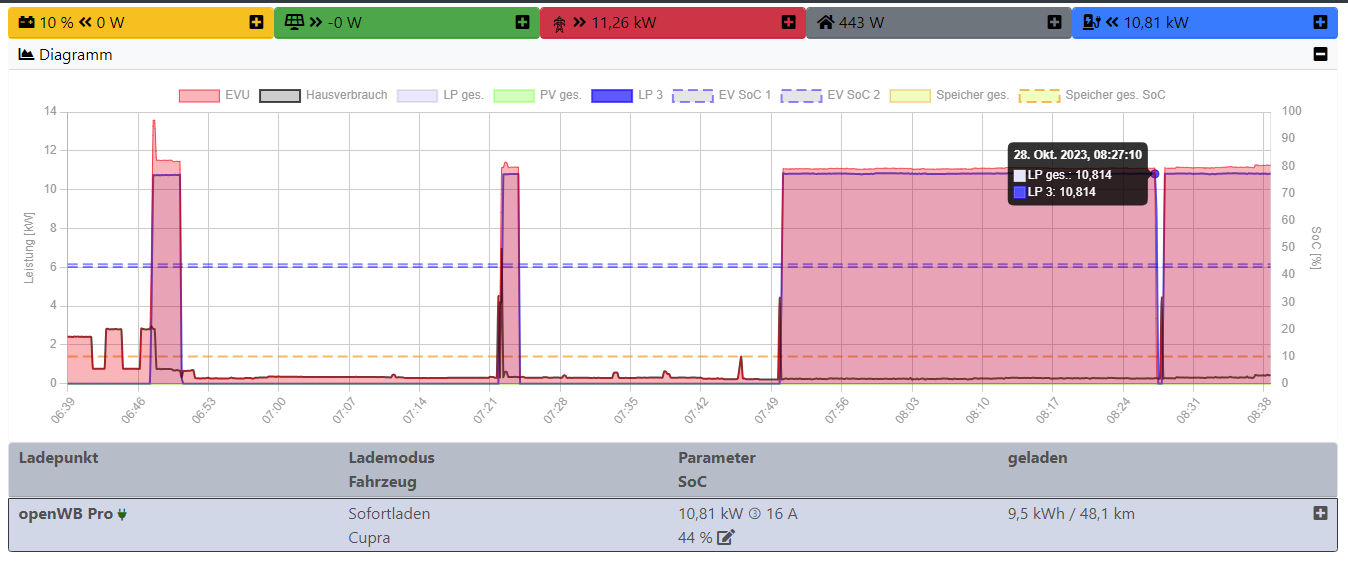Select the Cupra vehicle name
Screen dimensions: 1348x562
pyautogui.click(x=369, y=538)
